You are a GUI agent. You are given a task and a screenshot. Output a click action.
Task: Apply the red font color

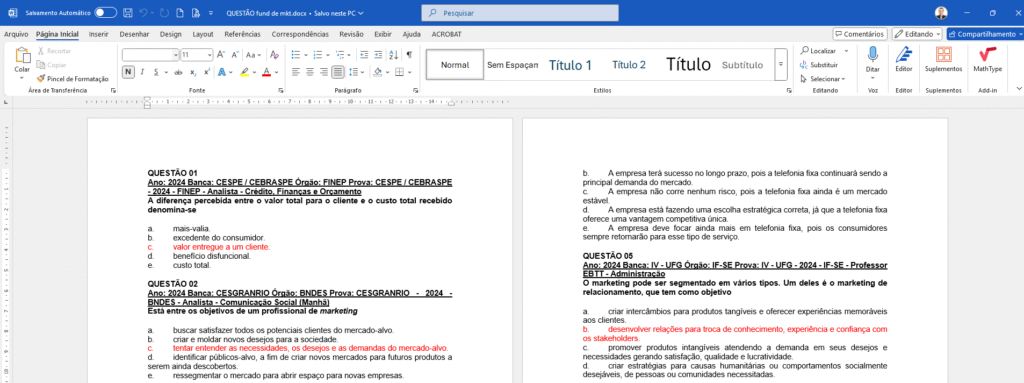(266, 72)
